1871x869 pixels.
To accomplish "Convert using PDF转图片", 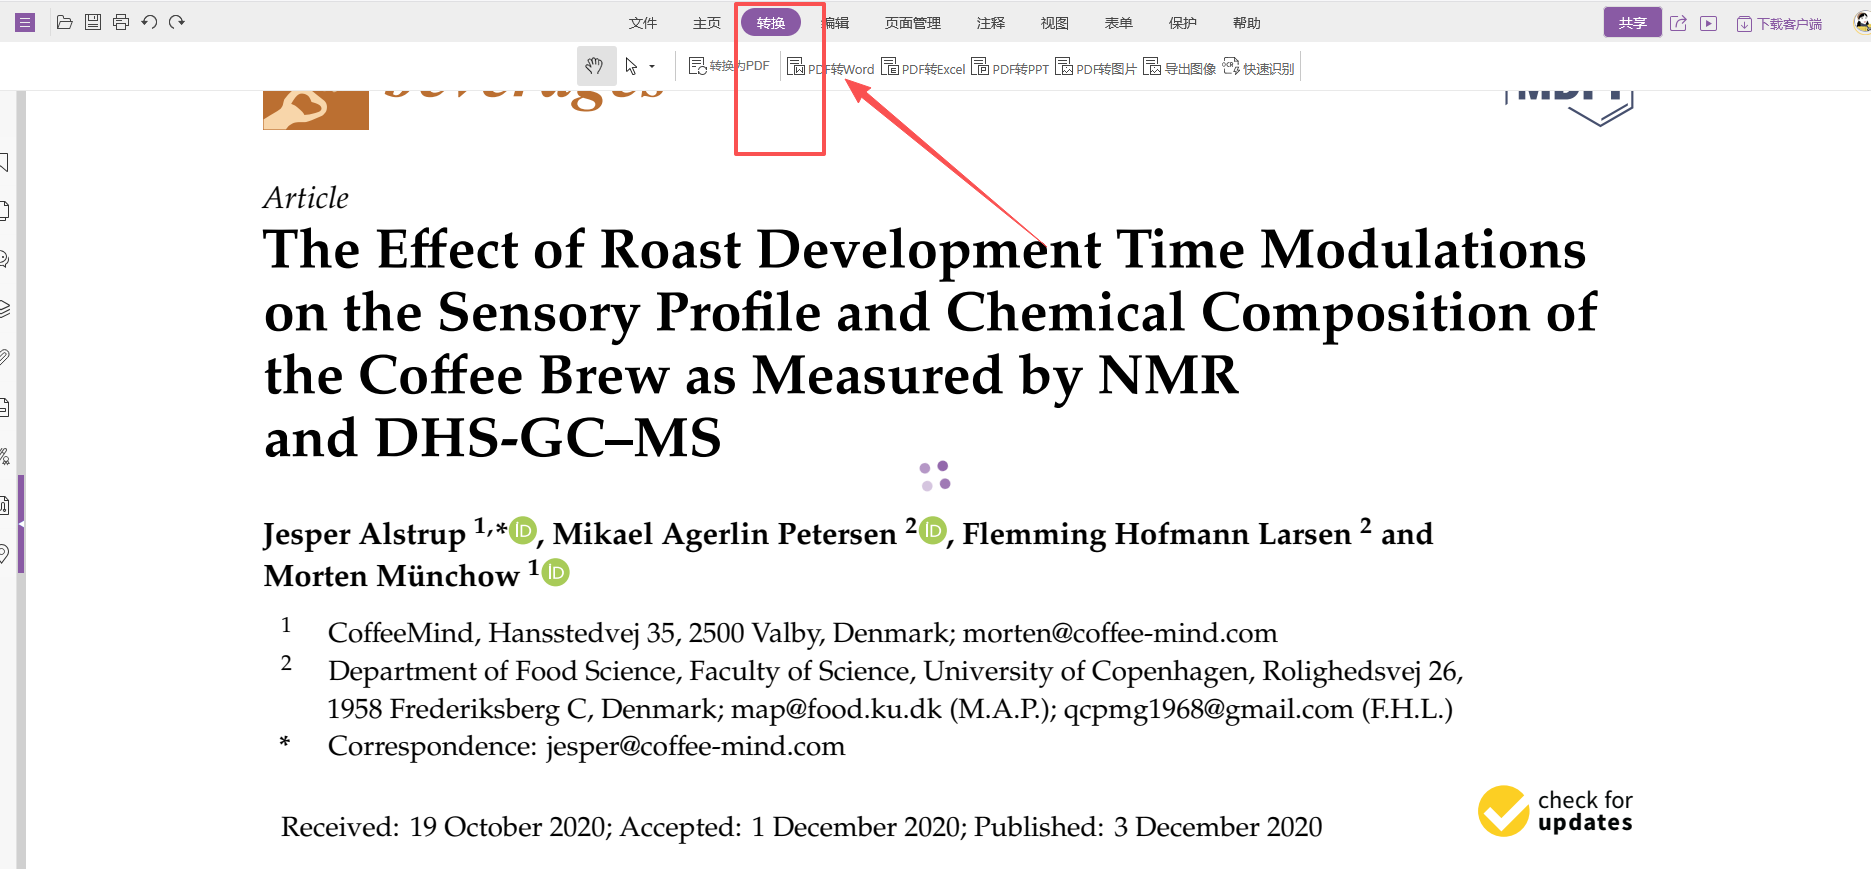I will click(1096, 68).
